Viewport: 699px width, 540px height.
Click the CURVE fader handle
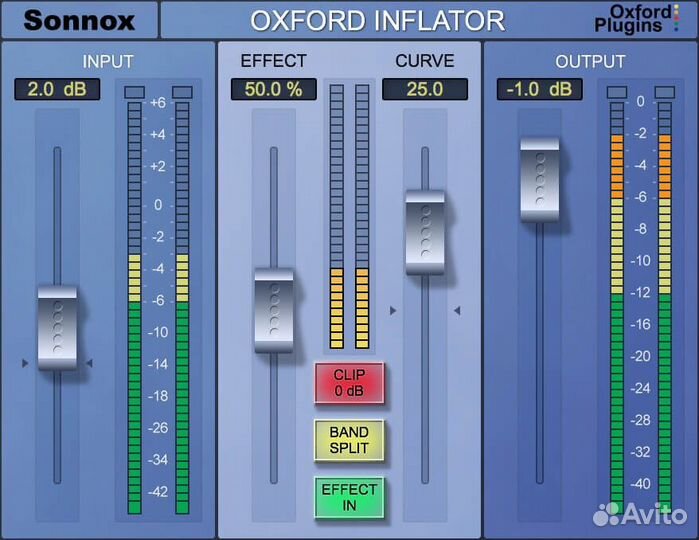(x=425, y=232)
